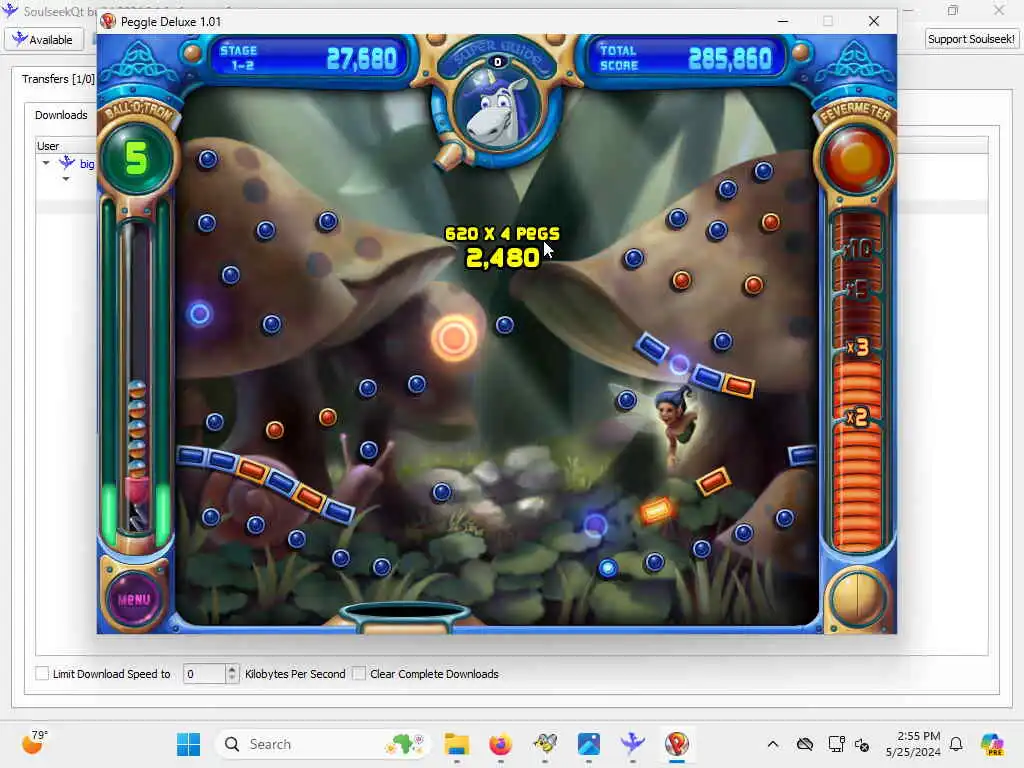The width and height of the screenshot is (1024, 768).
Task: Click the Total Score 285,860 panel
Action: 686,57
